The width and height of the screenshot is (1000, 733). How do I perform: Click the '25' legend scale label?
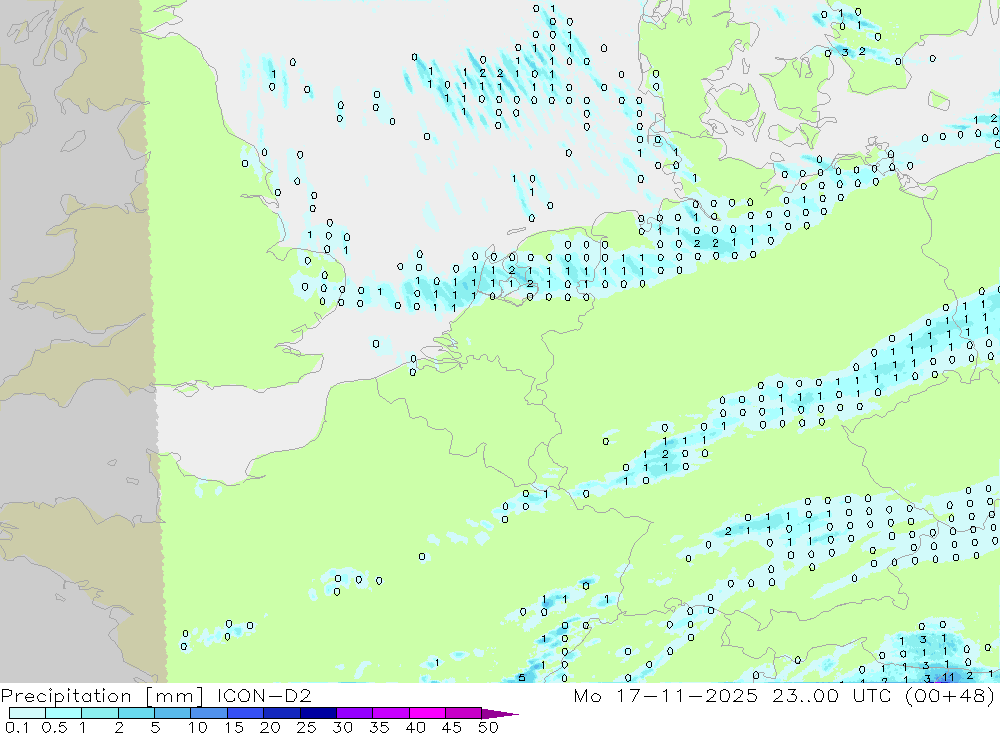(307, 727)
